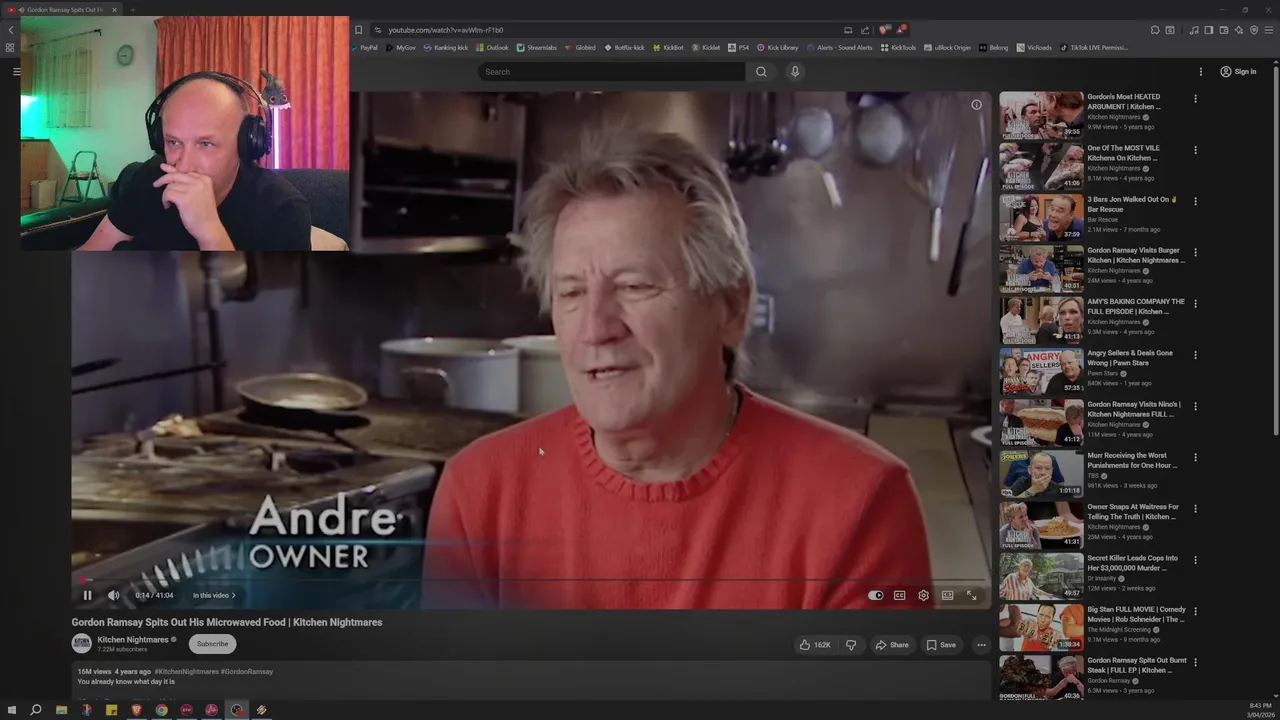Open the PayPal bookmark
The image size is (1280, 720).
(x=365, y=47)
